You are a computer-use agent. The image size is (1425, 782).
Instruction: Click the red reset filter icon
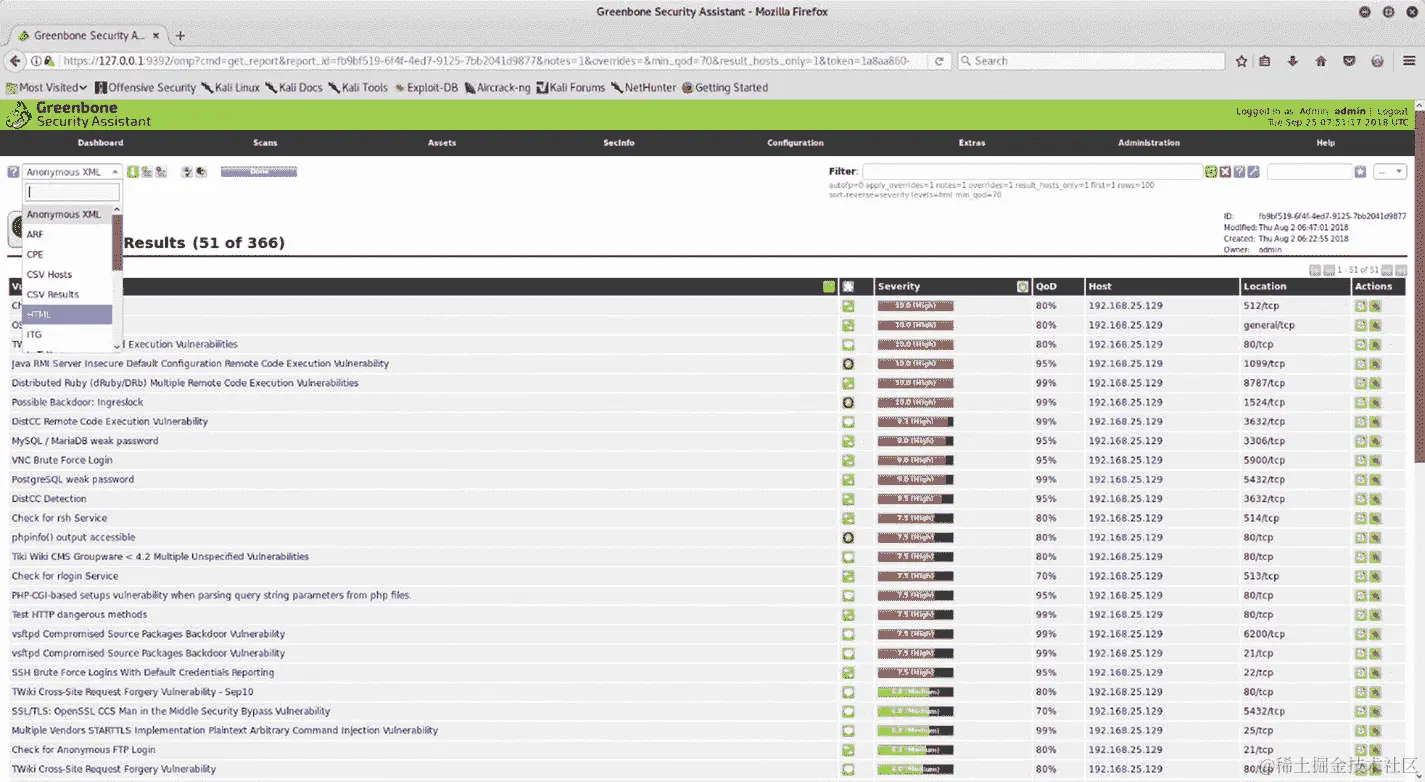pos(1225,172)
